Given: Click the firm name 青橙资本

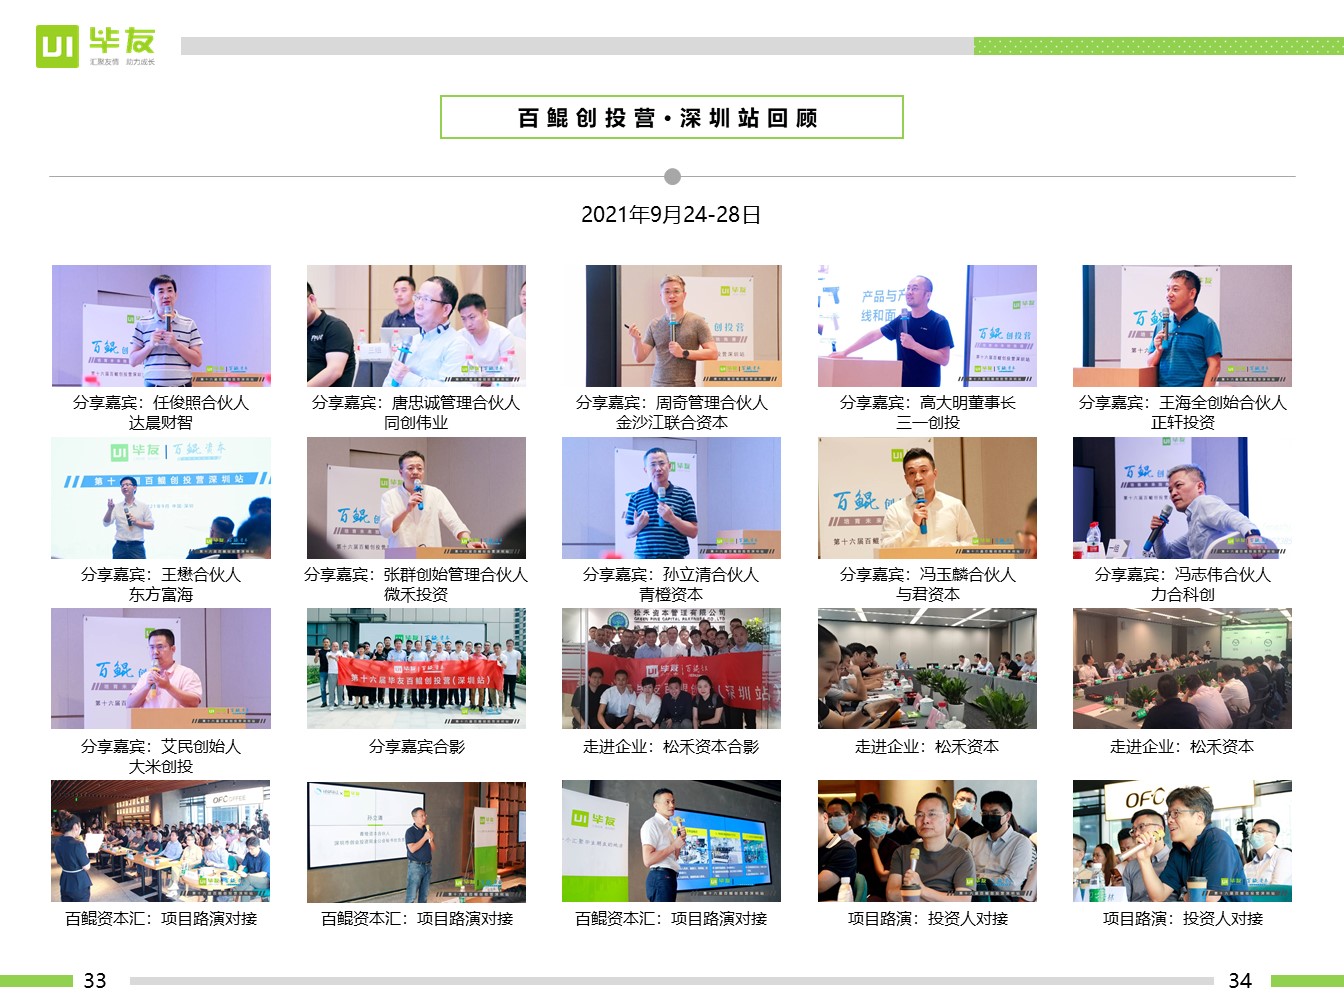Looking at the screenshot, I should click(672, 595).
